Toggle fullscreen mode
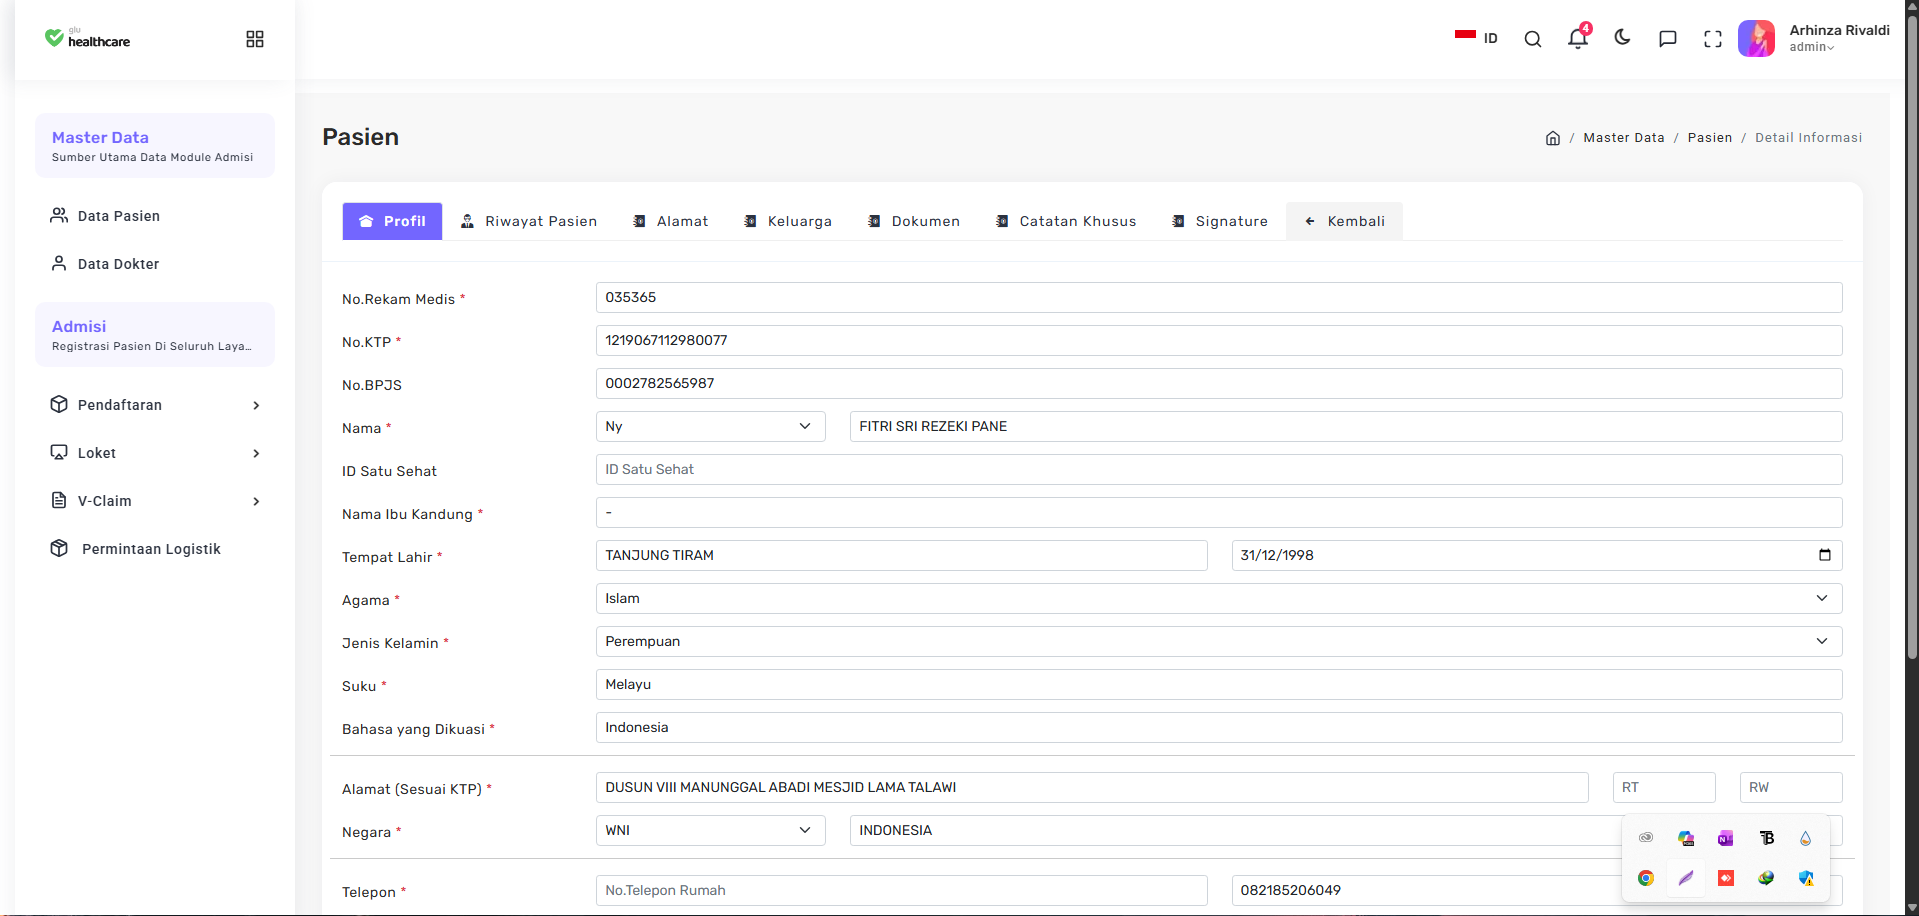Viewport: 1919px width, 916px height. click(x=1713, y=39)
